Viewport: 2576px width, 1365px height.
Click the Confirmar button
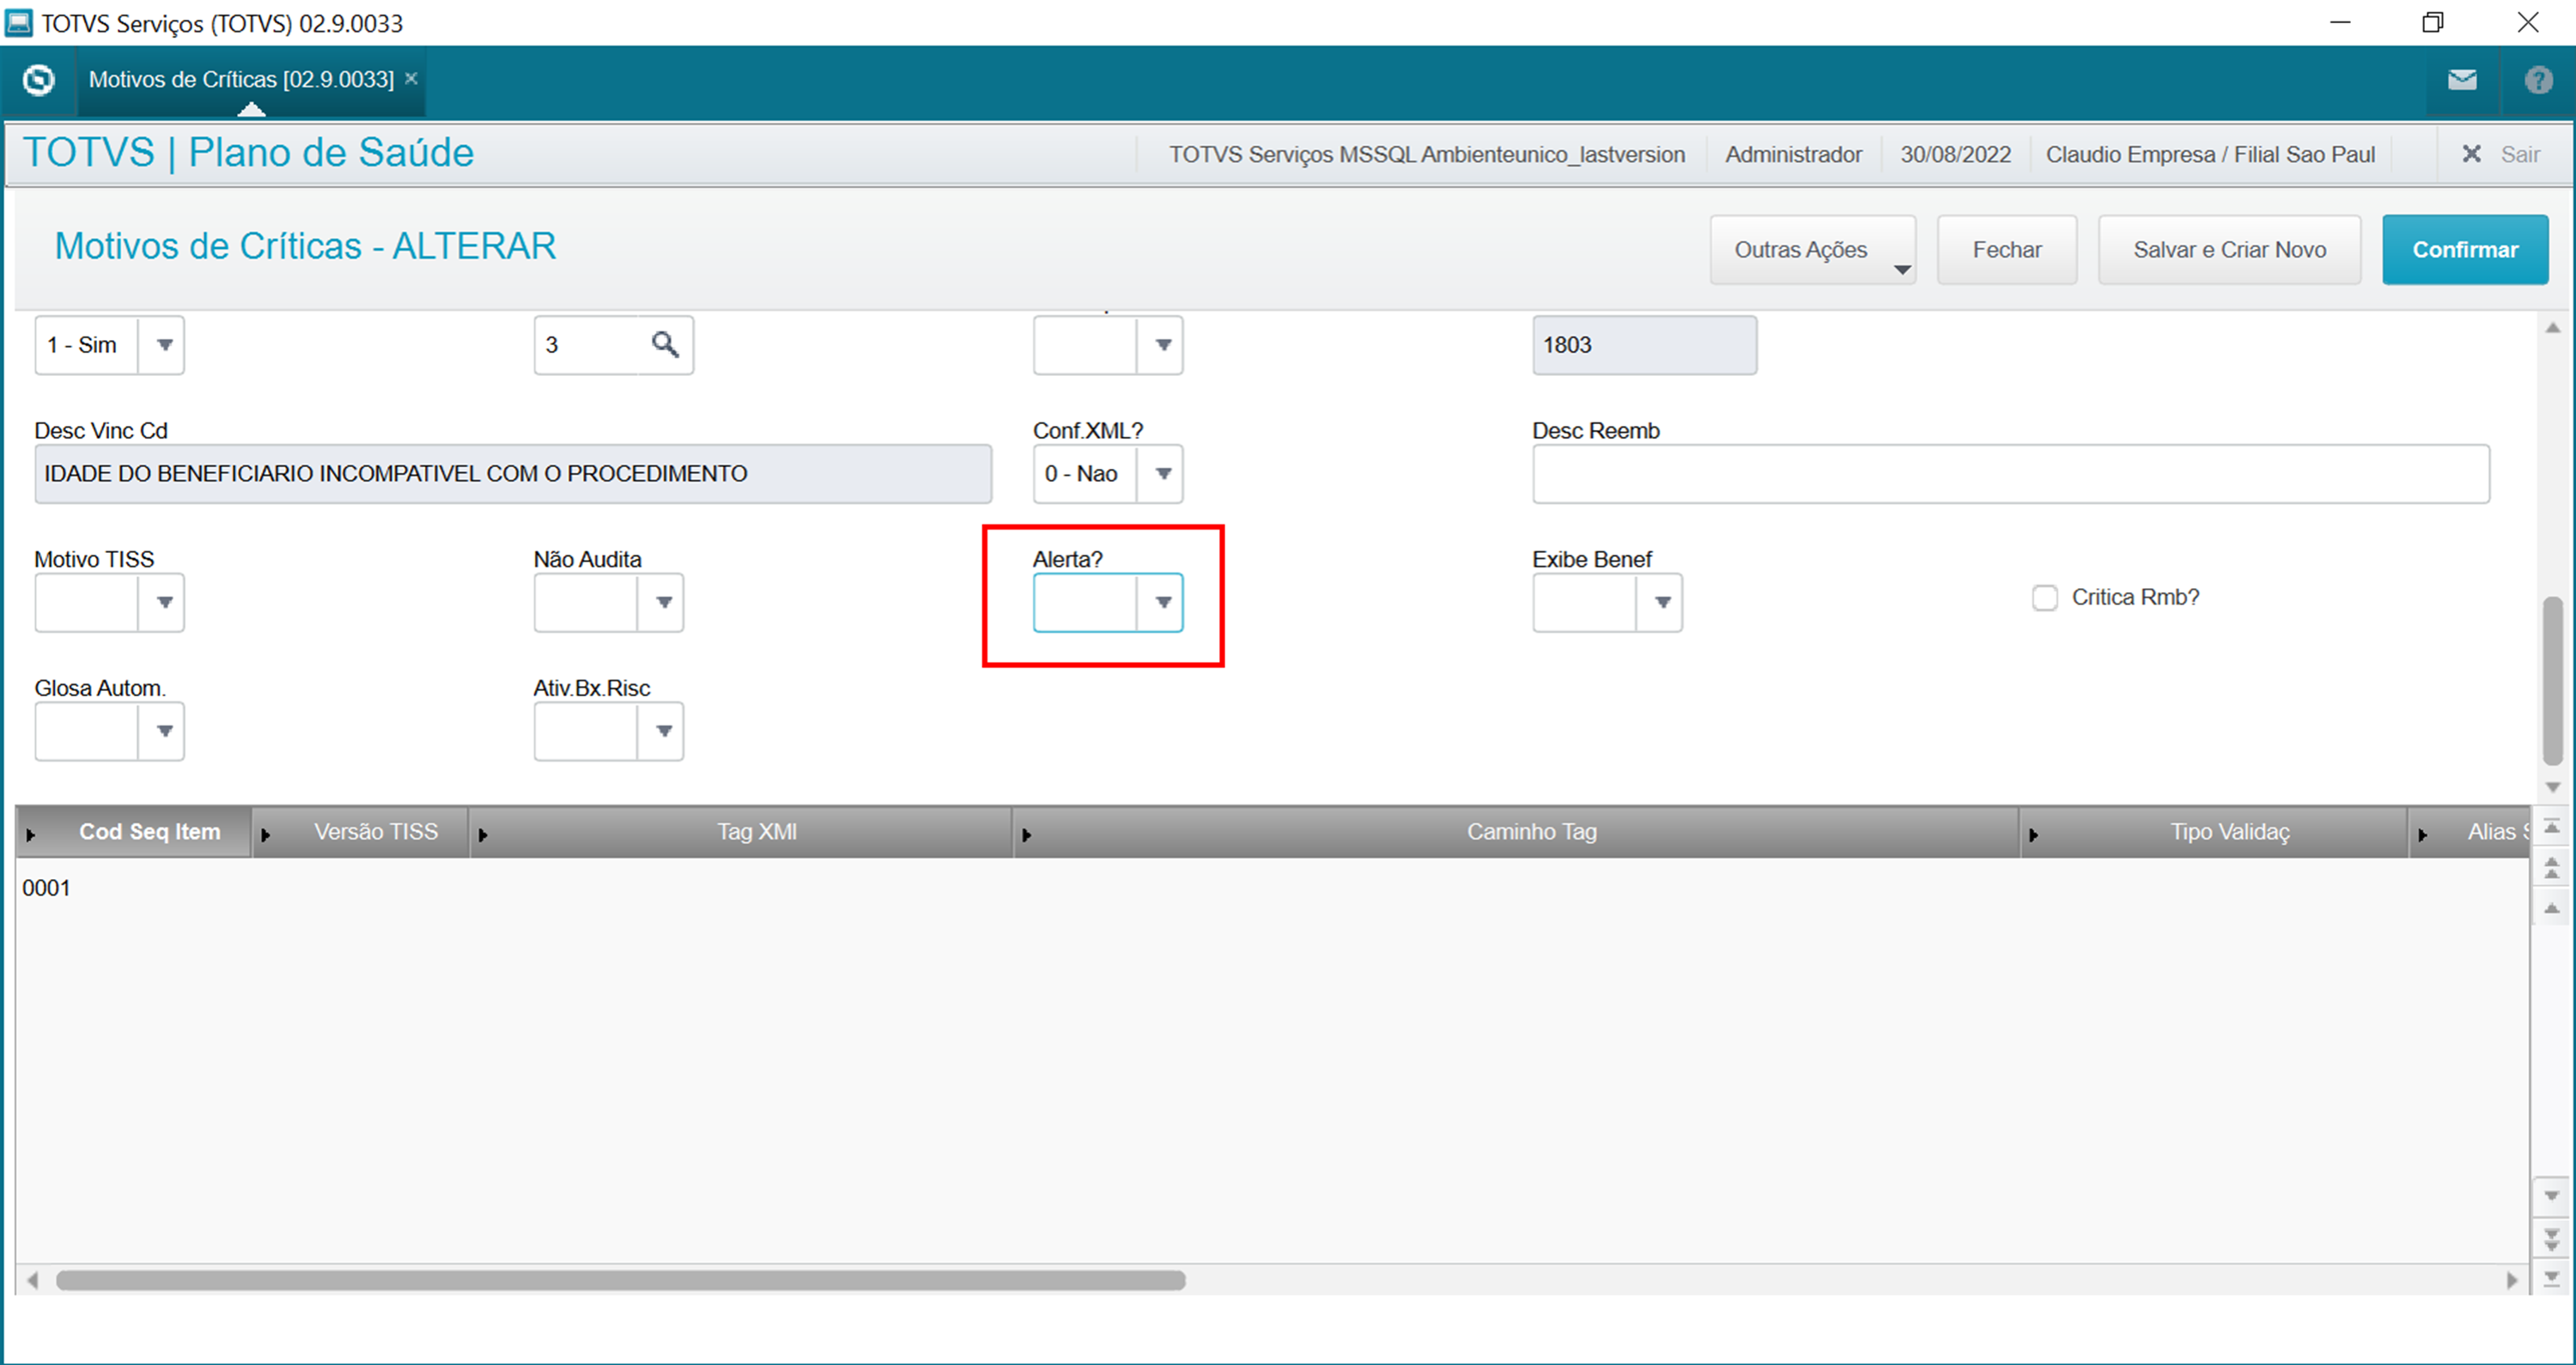[2464, 250]
